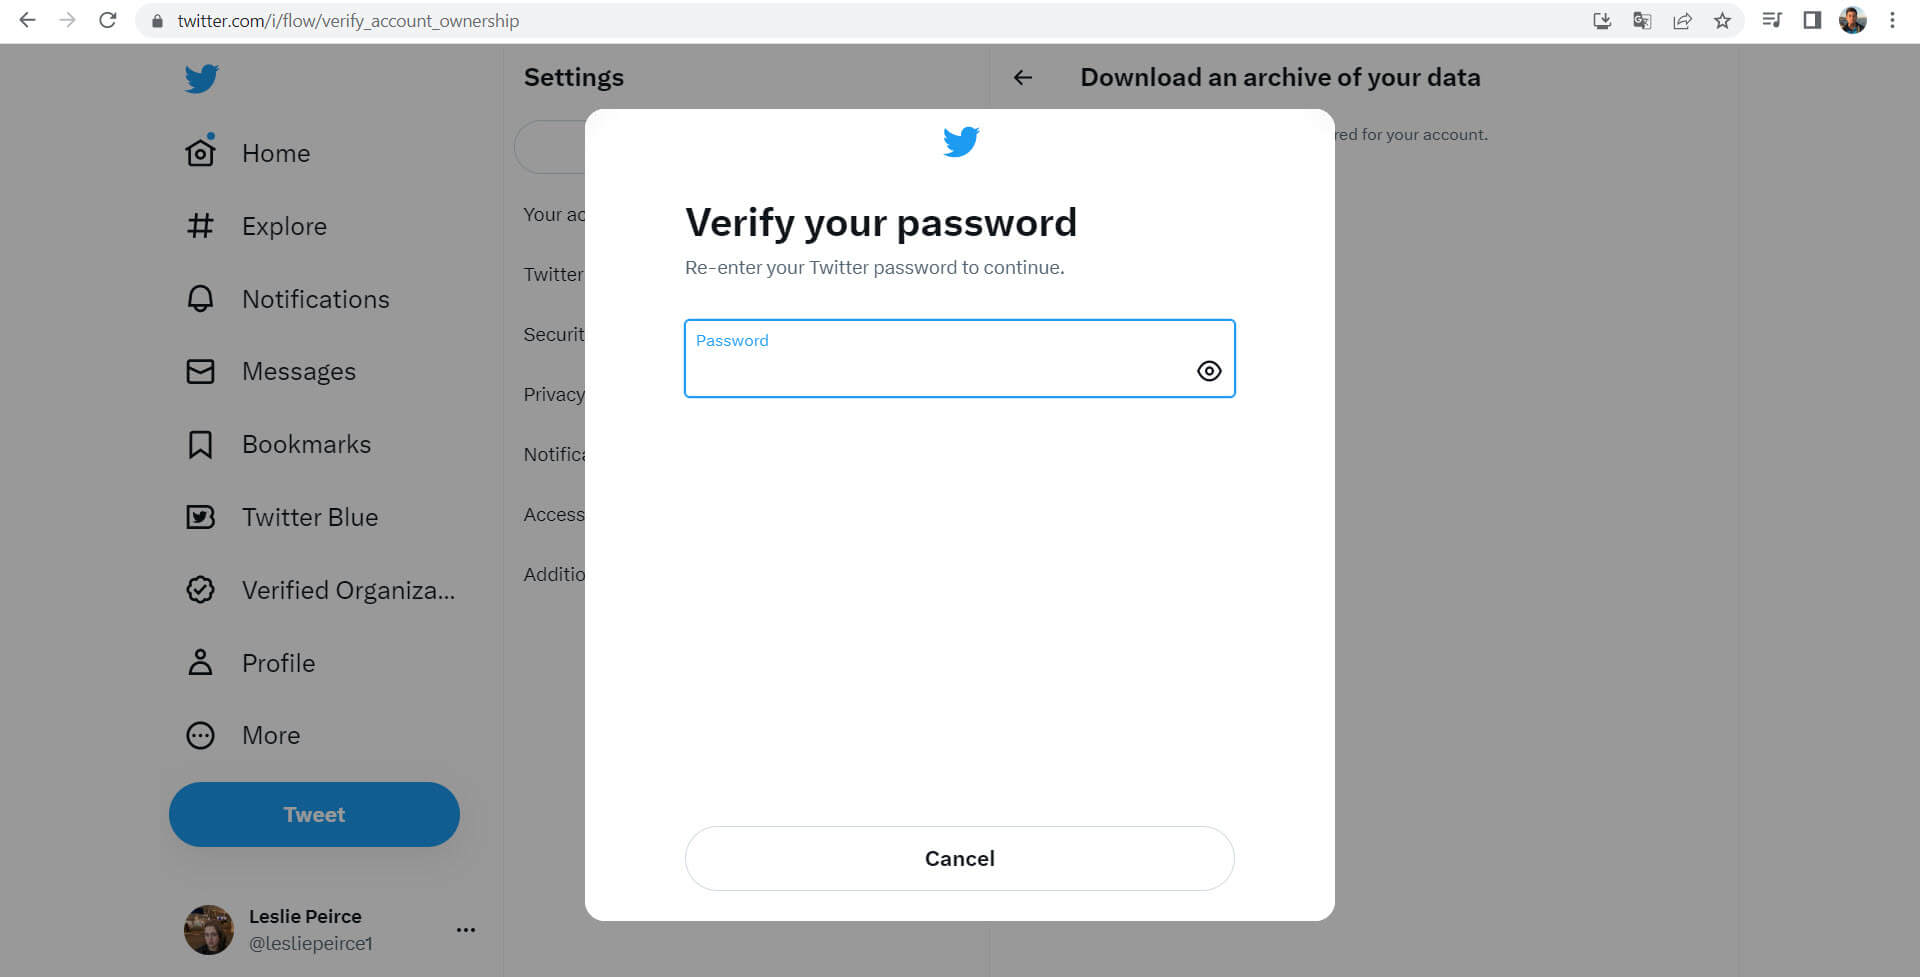
Task: Open account options via the three dots
Action: tap(465, 929)
